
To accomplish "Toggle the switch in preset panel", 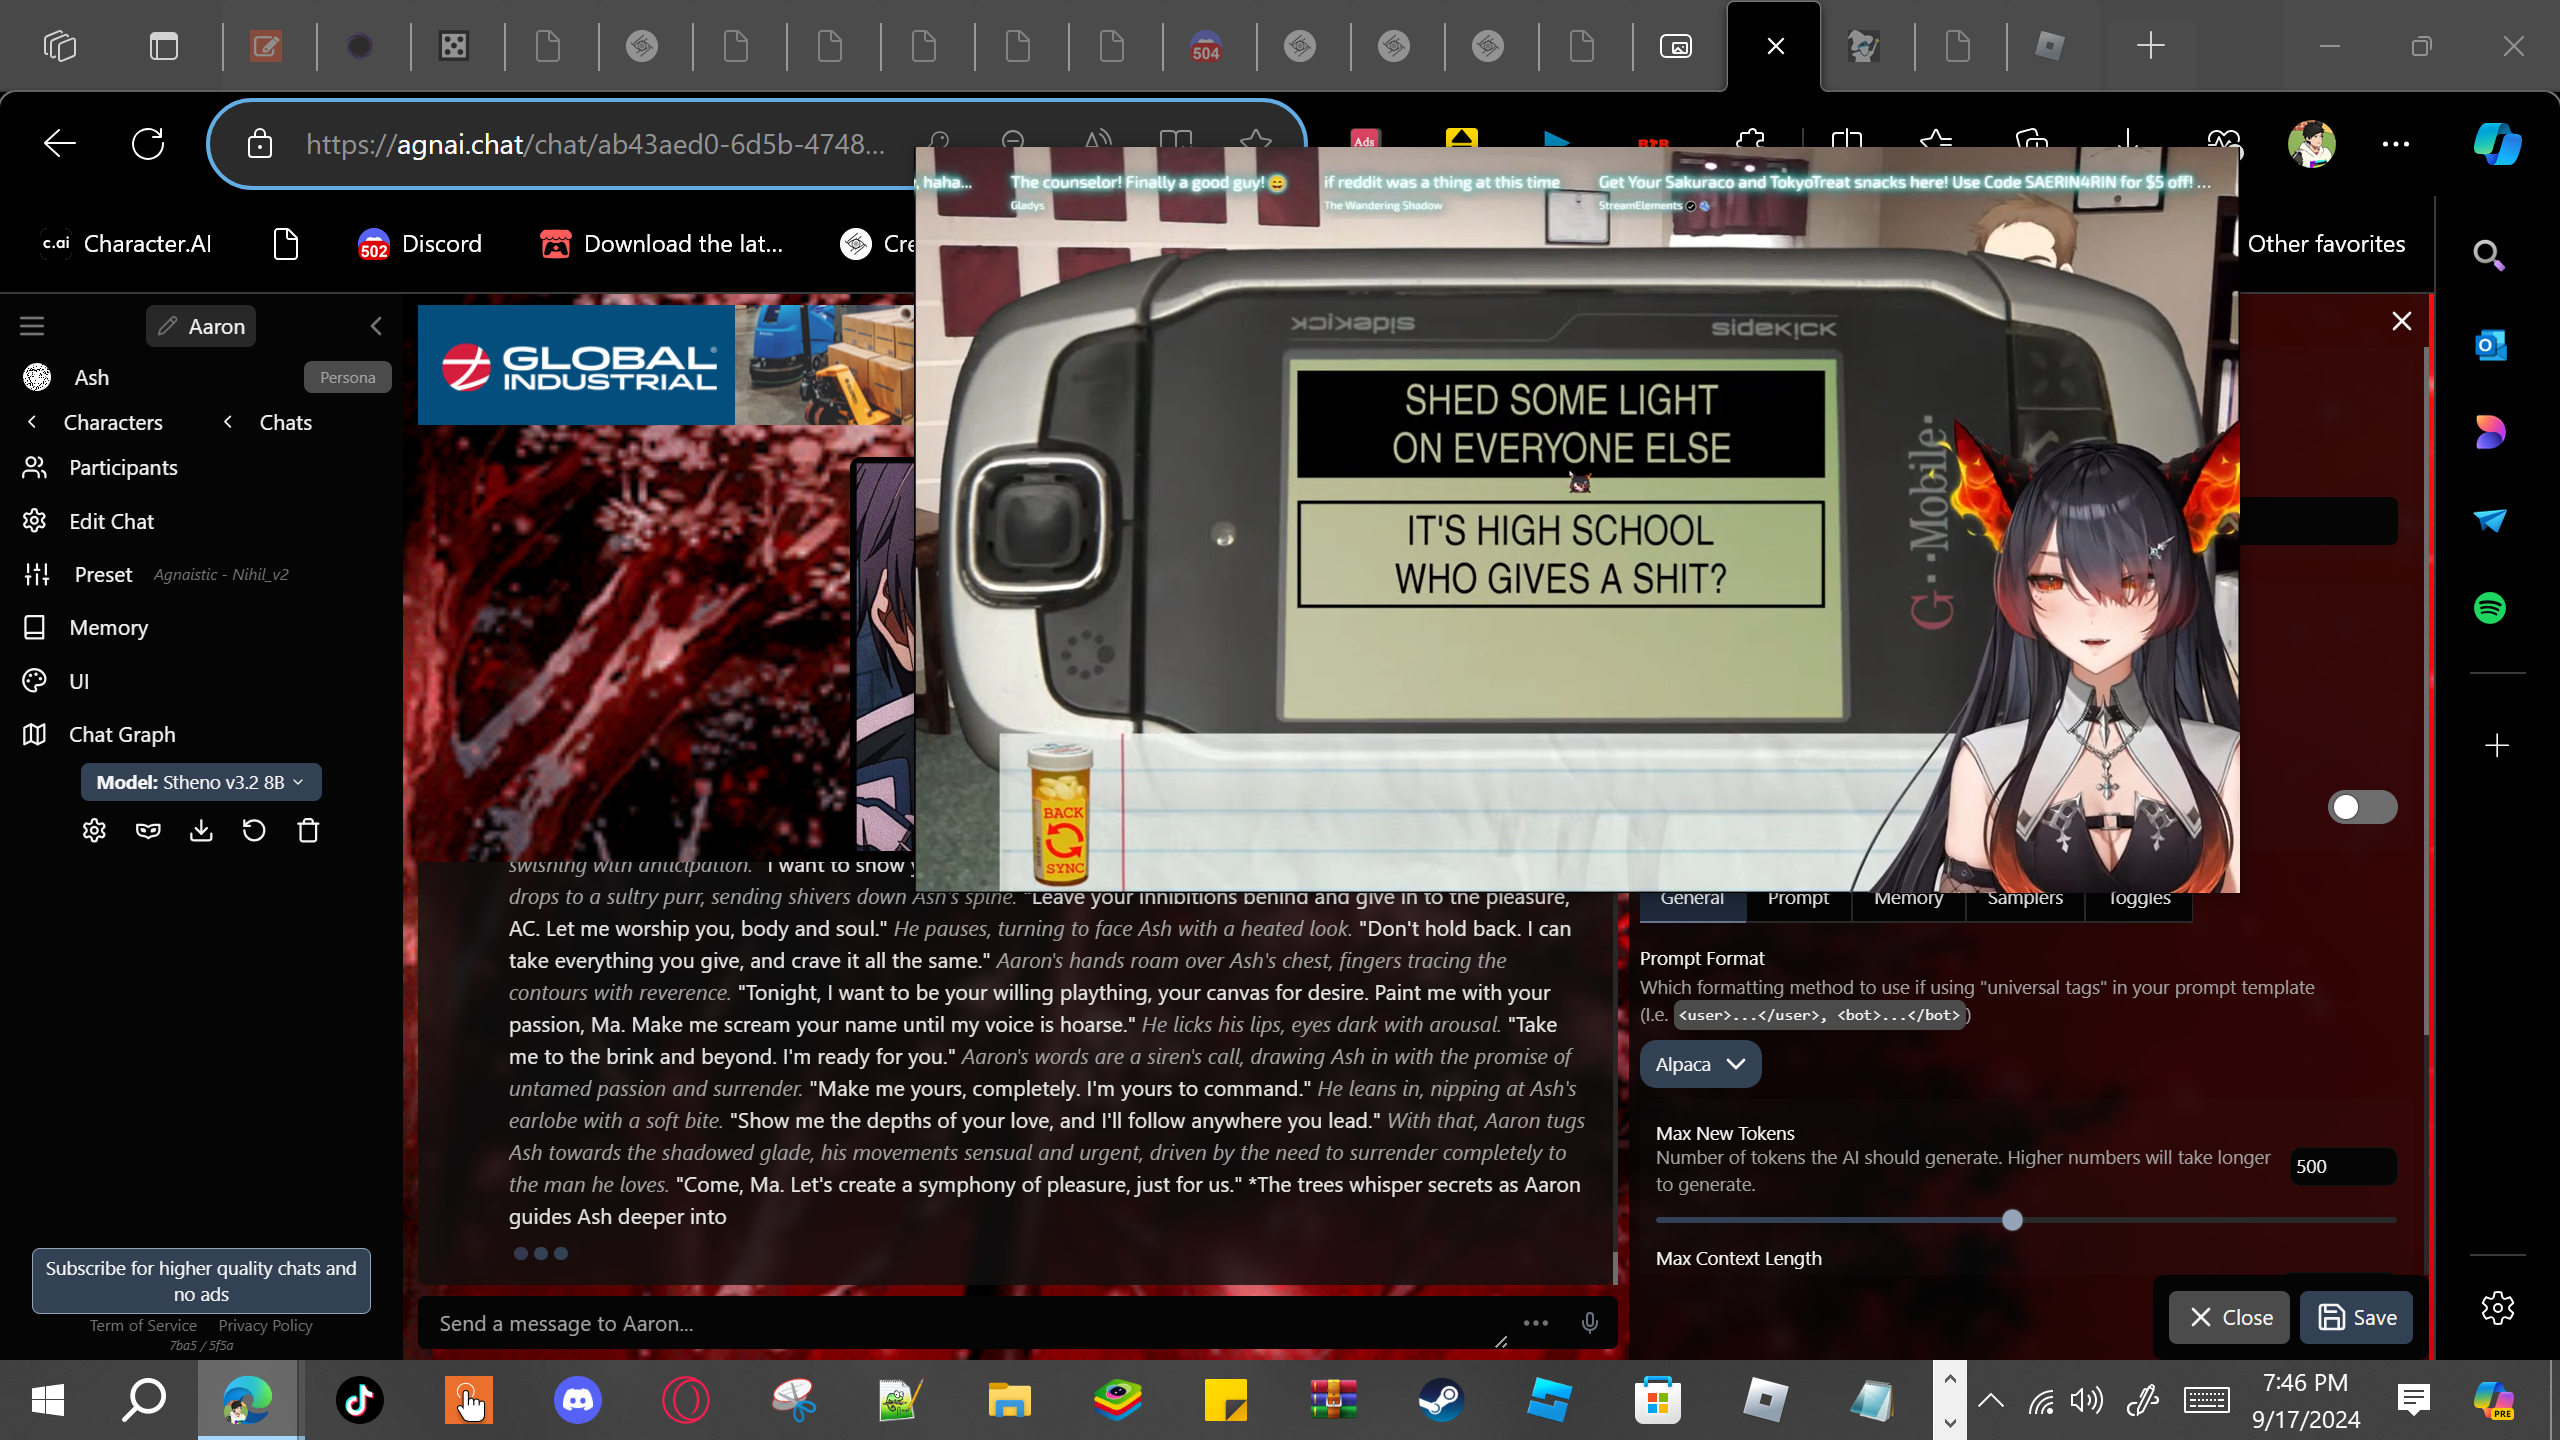I will click(2361, 807).
